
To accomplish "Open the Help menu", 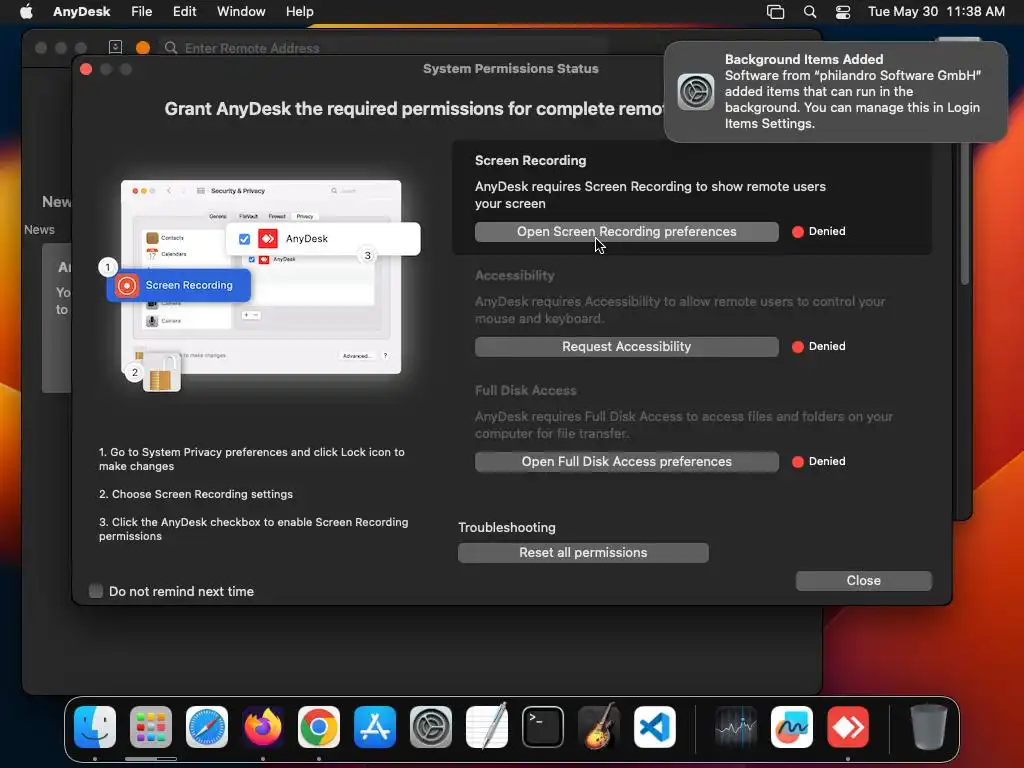I will [x=300, y=12].
